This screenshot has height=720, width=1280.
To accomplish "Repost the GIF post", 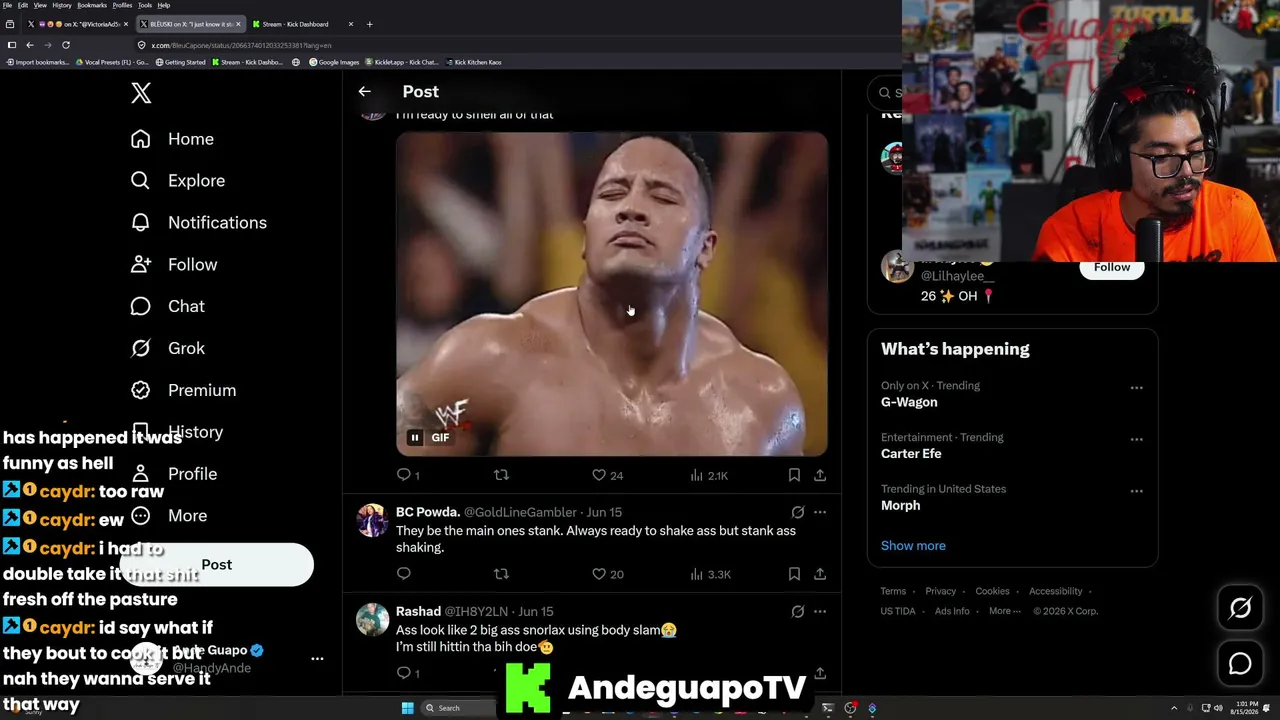I will (501, 475).
